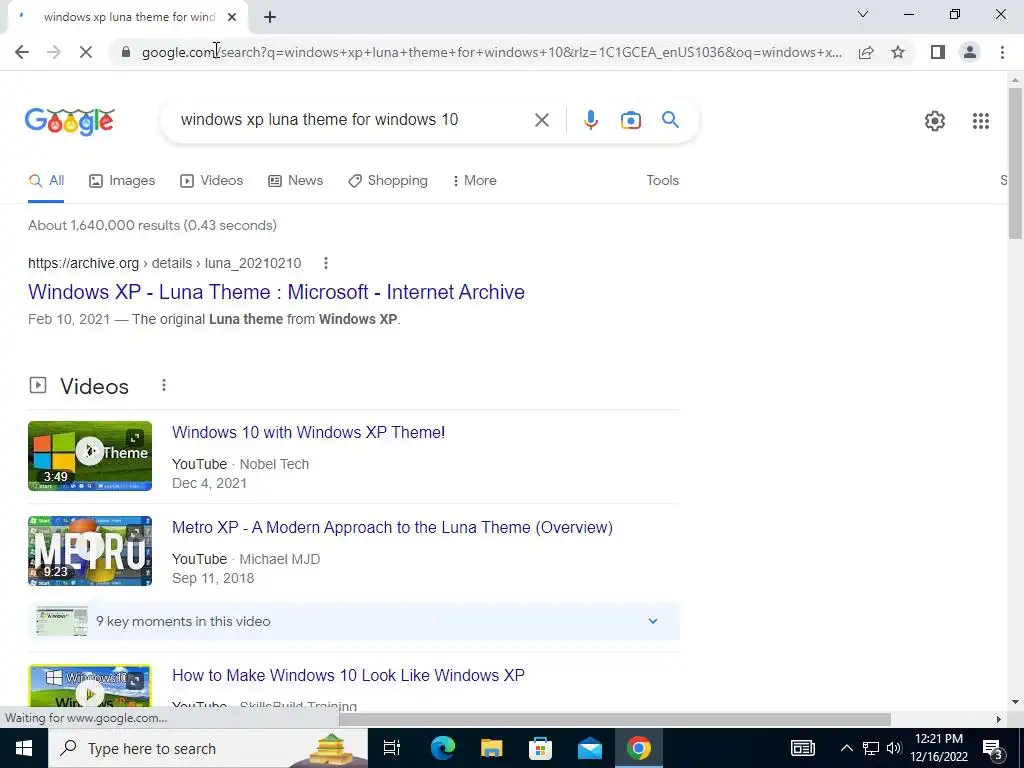This screenshot has width=1024, height=768.
Task: Switch to the Videos tab
Action: click(212, 181)
